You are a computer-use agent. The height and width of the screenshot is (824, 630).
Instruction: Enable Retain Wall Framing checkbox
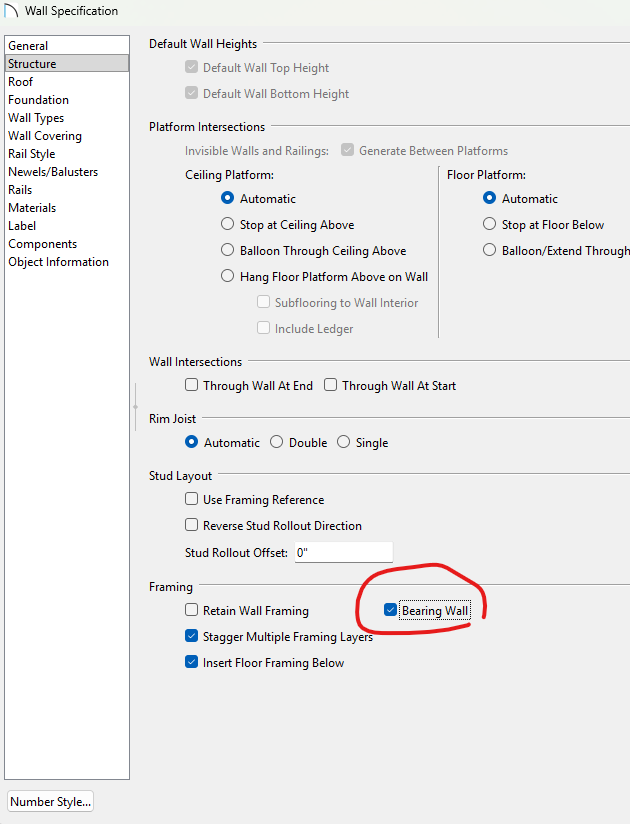tap(192, 610)
